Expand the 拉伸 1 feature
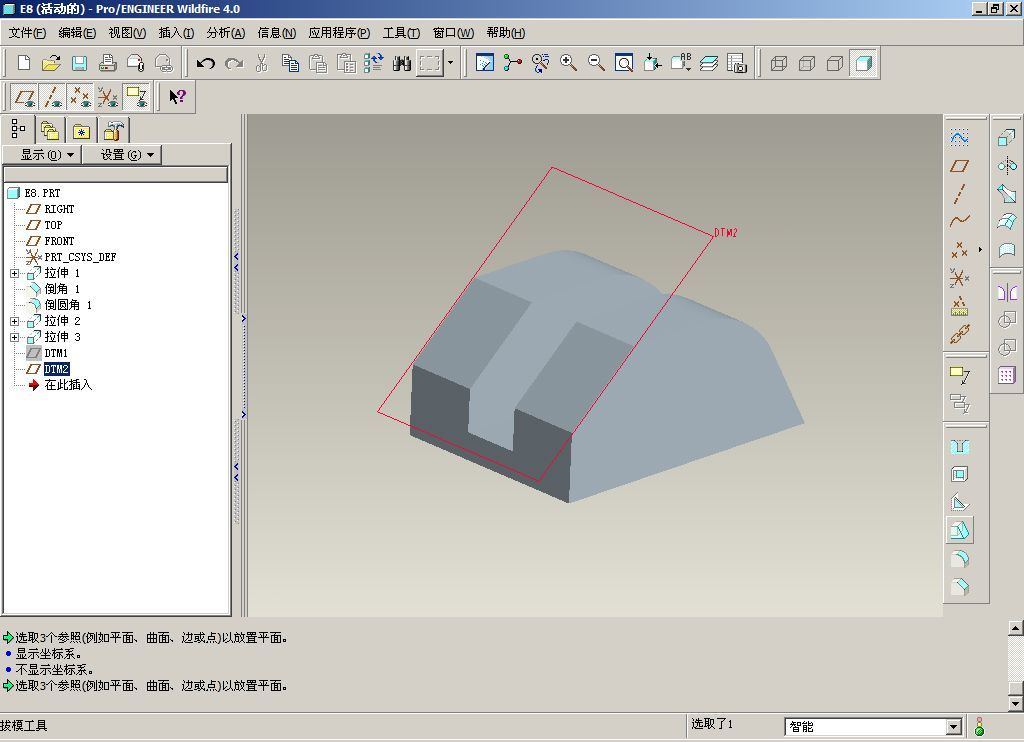Image resolution: width=1024 pixels, height=742 pixels. pos(14,273)
